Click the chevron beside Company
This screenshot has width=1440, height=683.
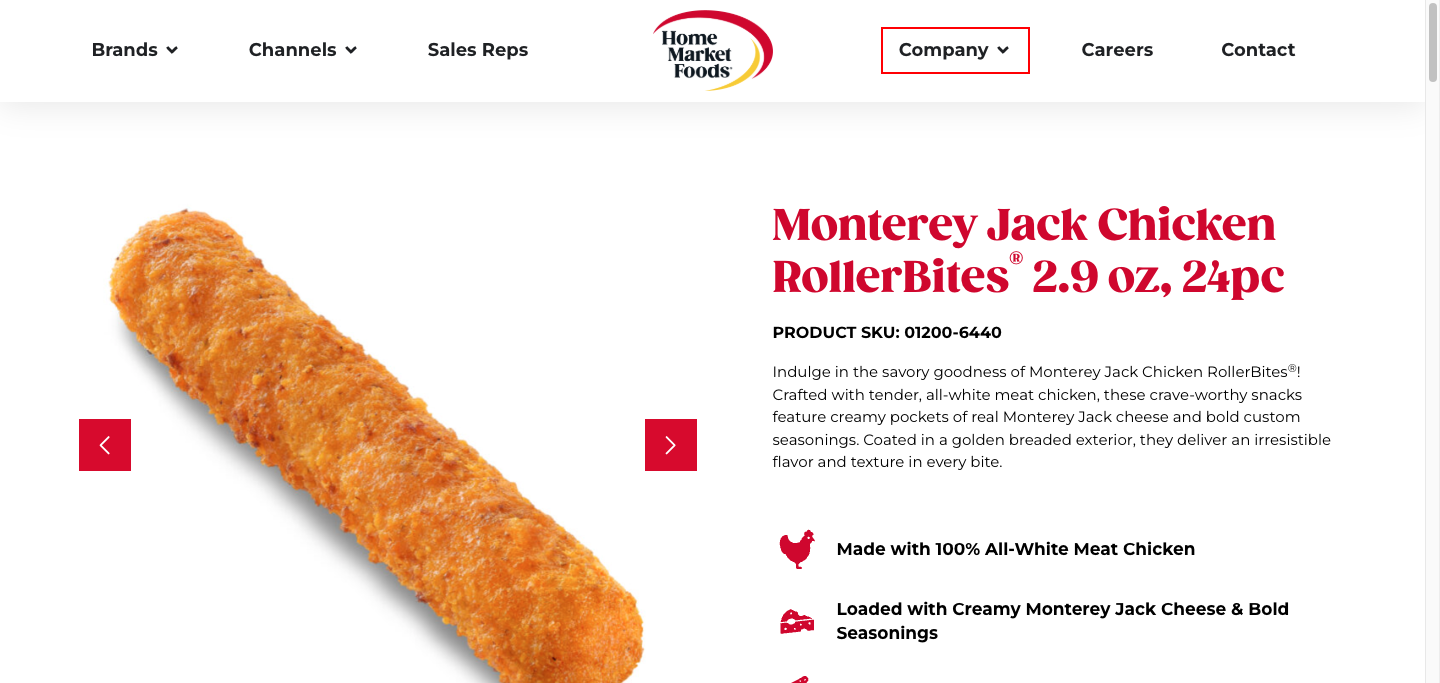click(1003, 50)
